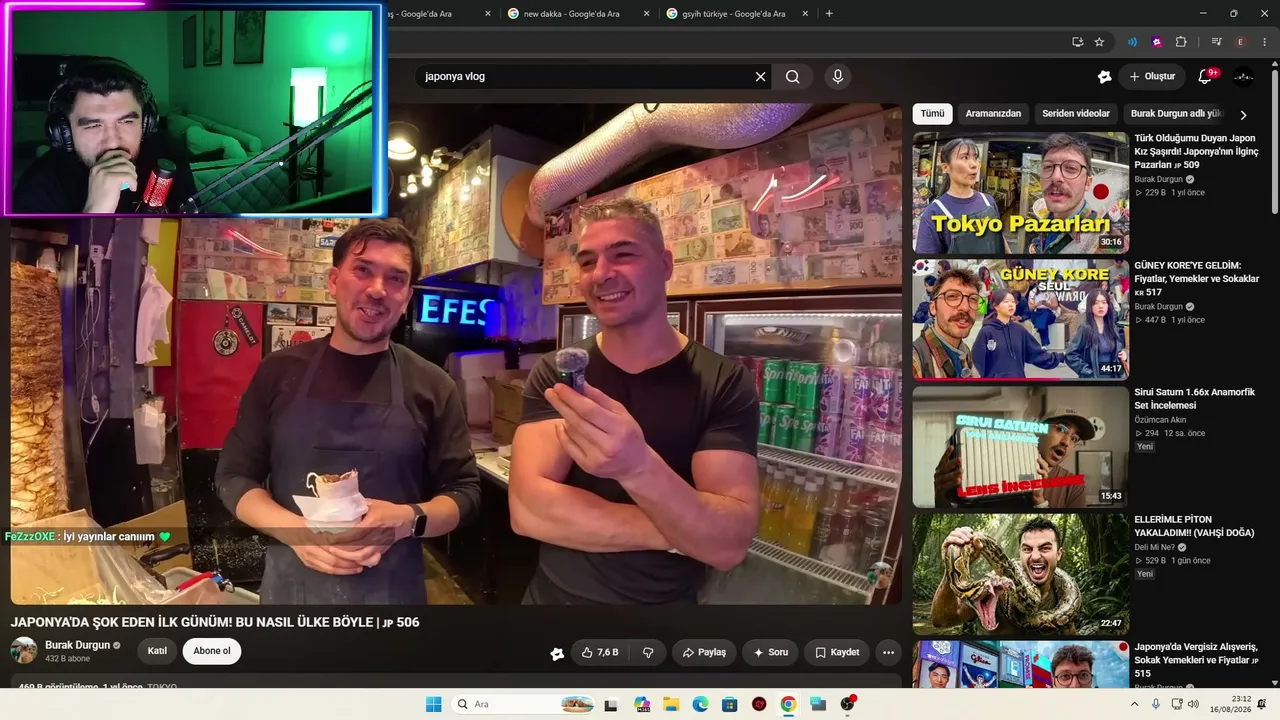
Task: Click the video player to pause
Action: click(x=456, y=354)
